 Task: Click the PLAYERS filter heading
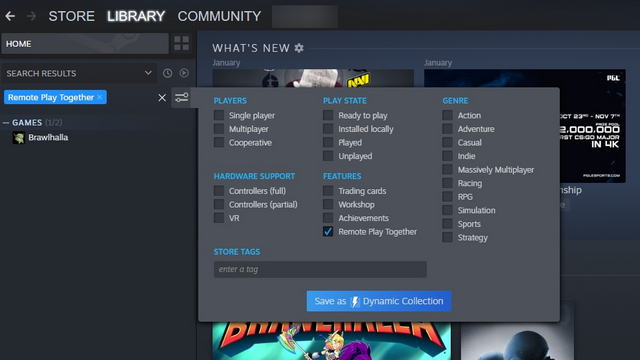click(x=230, y=100)
